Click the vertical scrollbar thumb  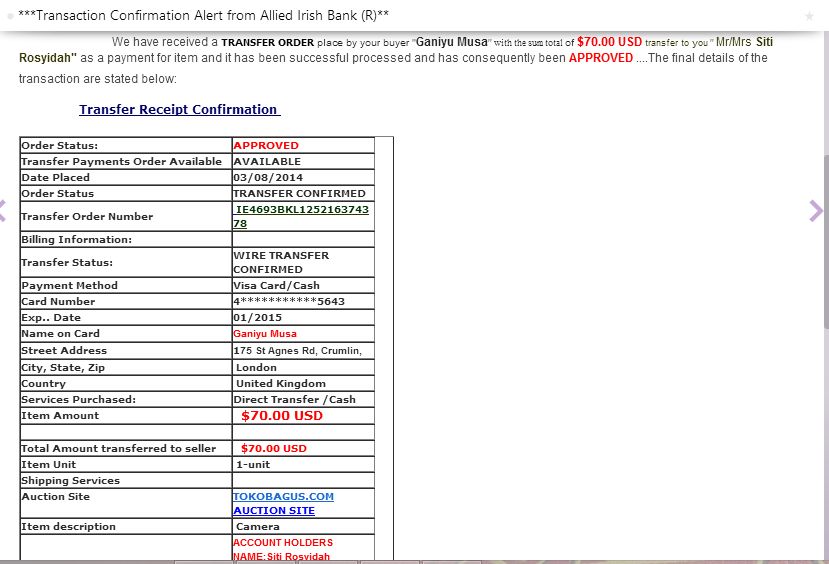pos(826,242)
